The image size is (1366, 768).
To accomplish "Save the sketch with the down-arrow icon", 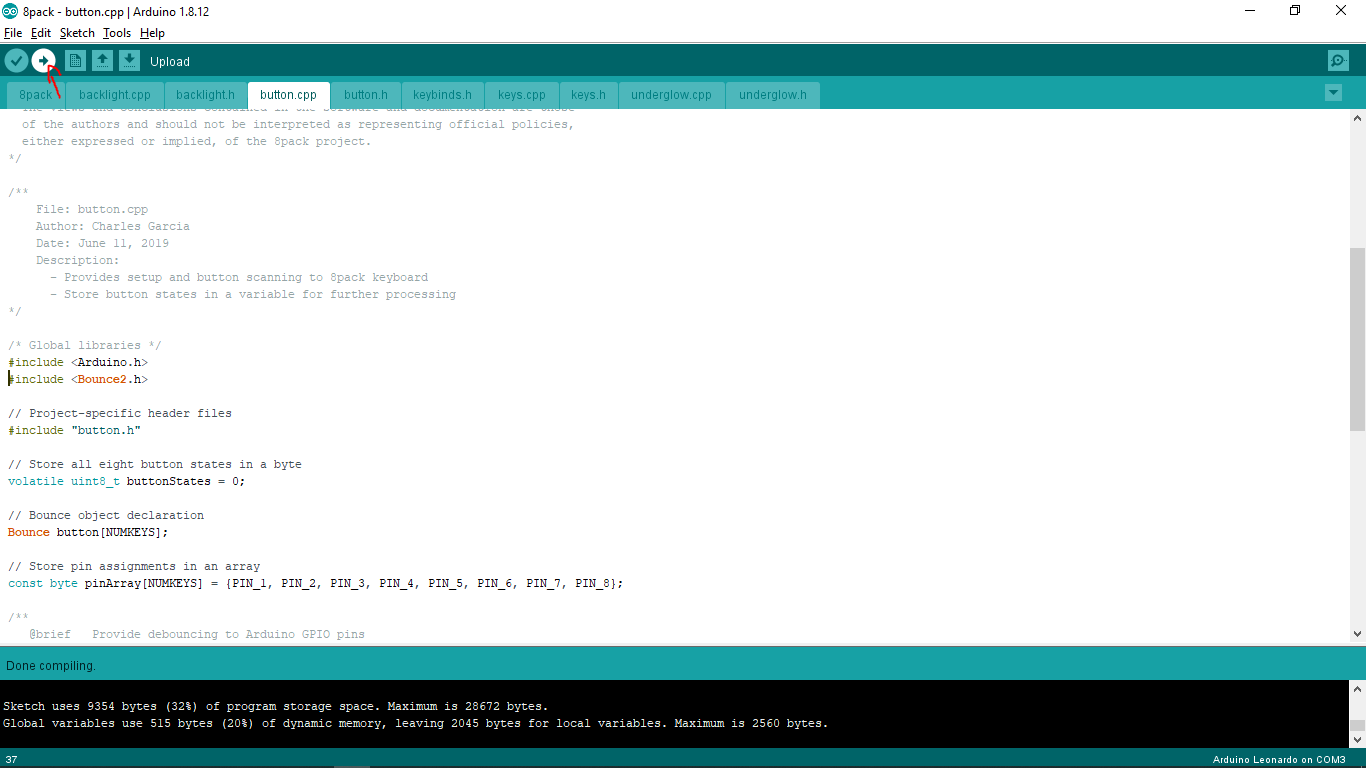I will coord(129,61).
